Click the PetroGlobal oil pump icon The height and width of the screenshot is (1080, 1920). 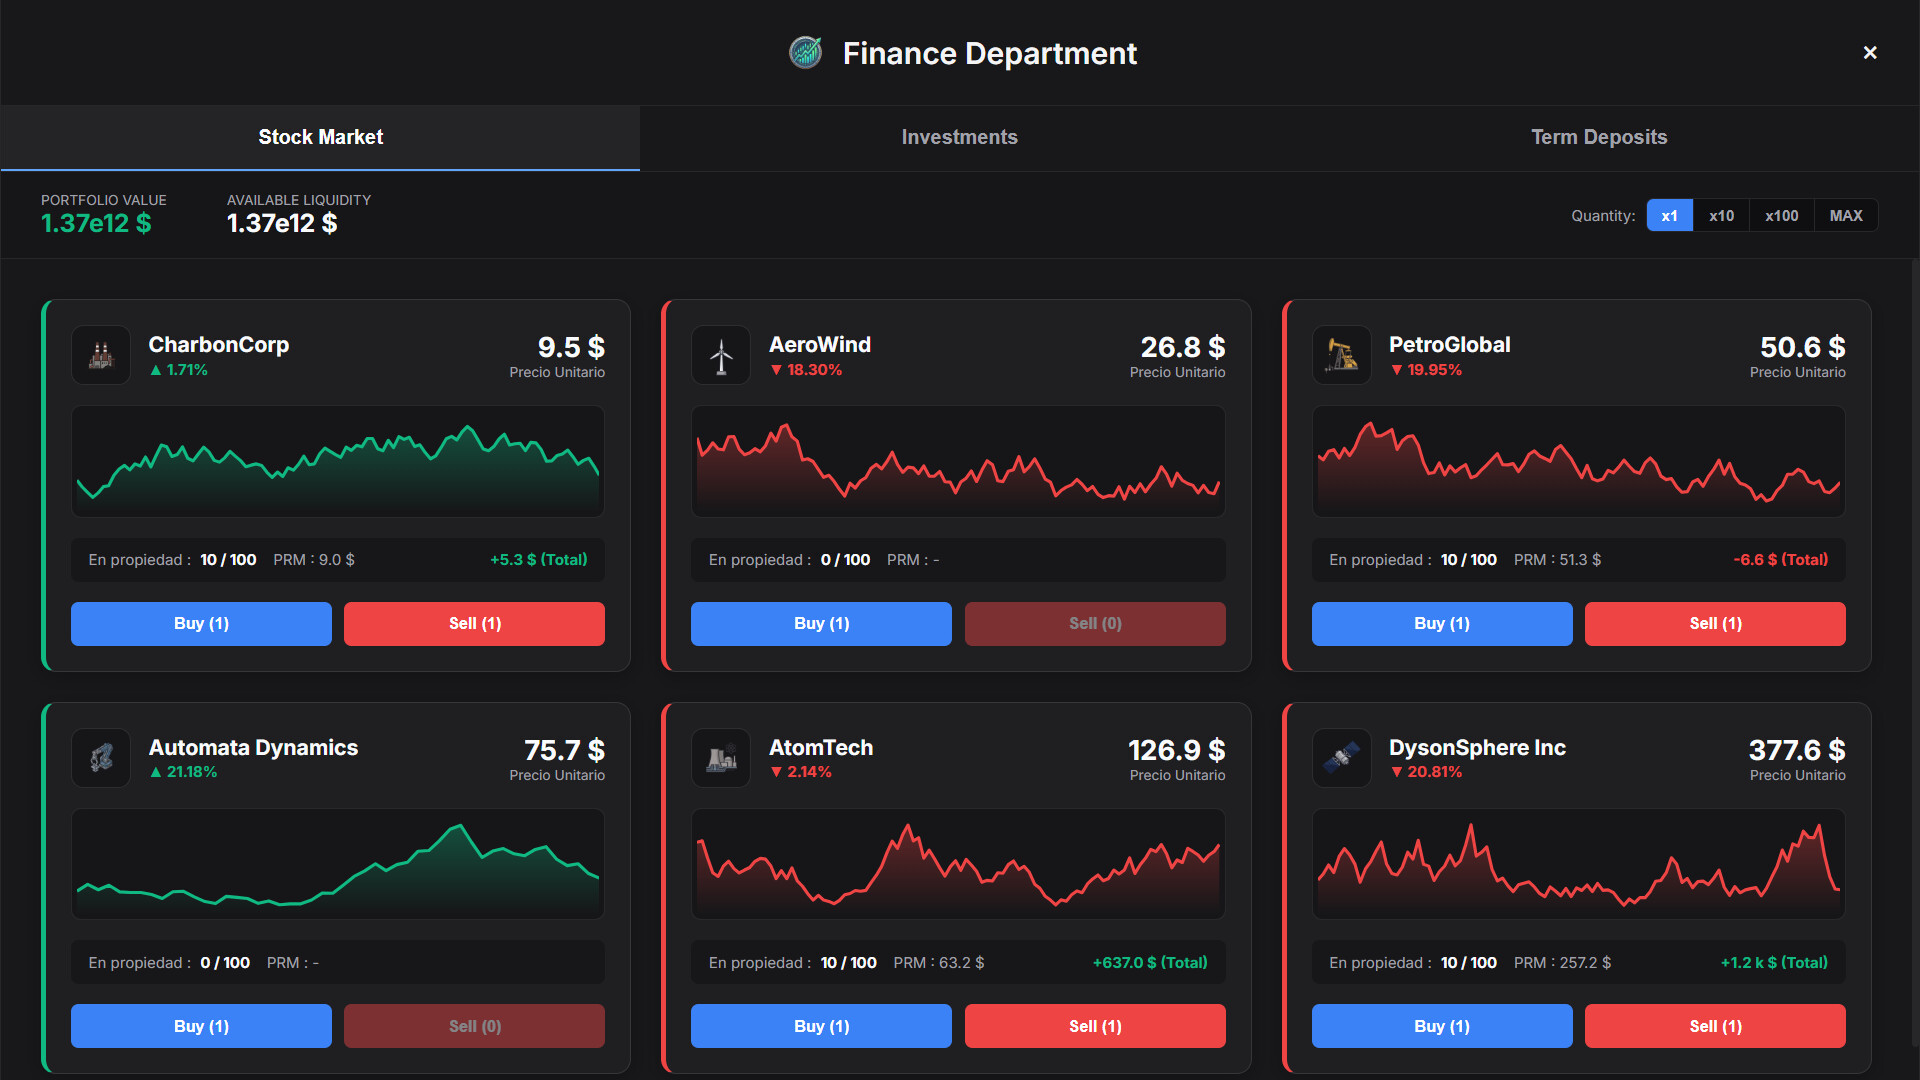click(1341, 355)
